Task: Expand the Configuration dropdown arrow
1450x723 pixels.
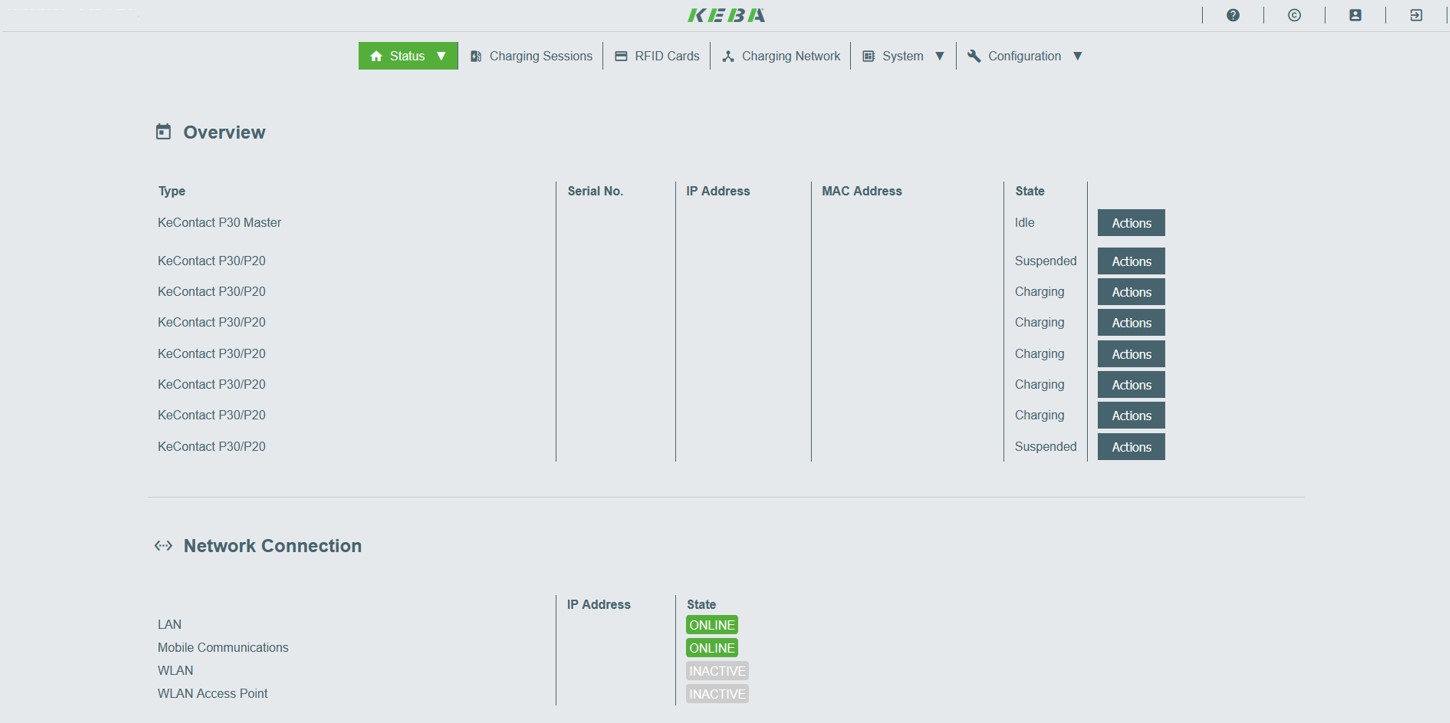Action: pyautogui.click(x=1077, y=56)
